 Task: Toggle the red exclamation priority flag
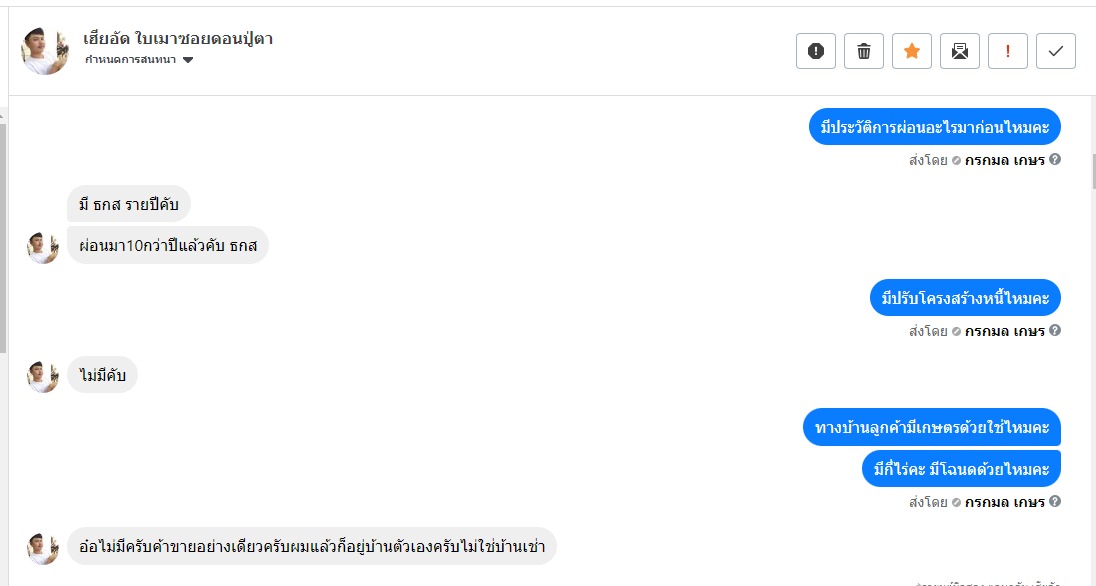[1008, 51]
